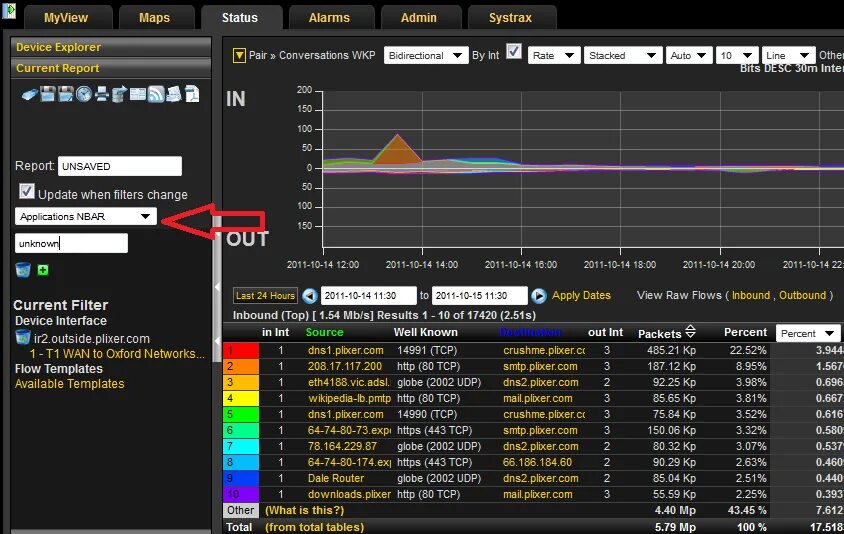Click the red color swatch for row 1
The height and width of the screenshot is (534, 844).
click(x=241, y=350)
